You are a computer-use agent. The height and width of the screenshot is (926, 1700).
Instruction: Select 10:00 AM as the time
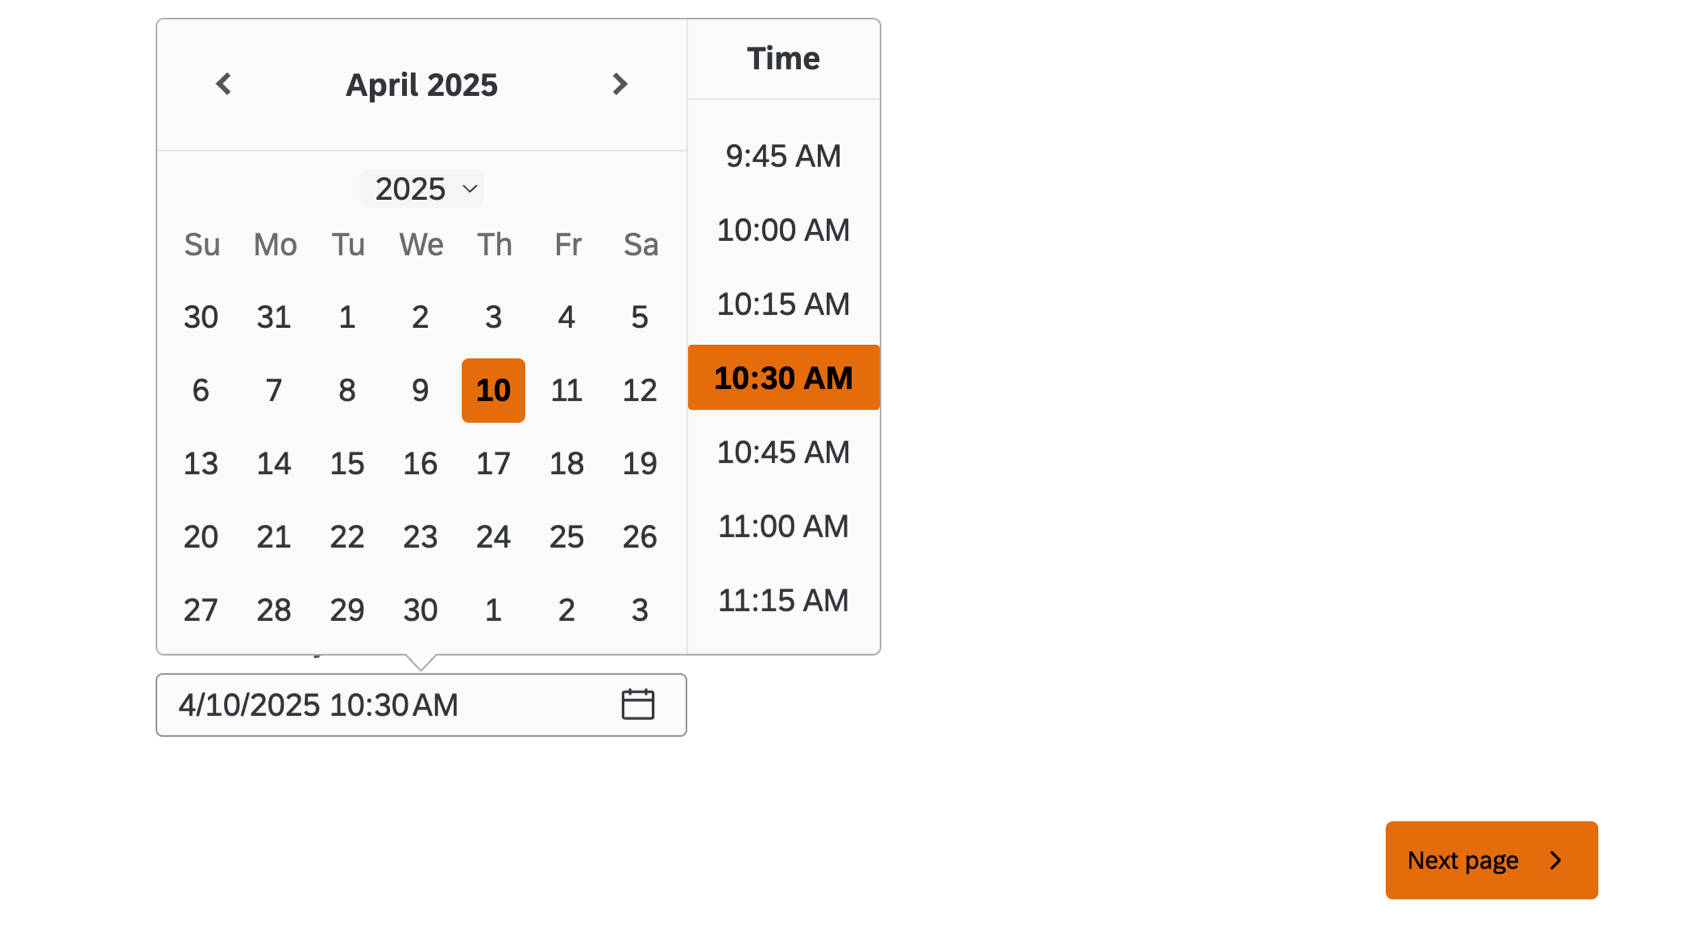[783, 229]
